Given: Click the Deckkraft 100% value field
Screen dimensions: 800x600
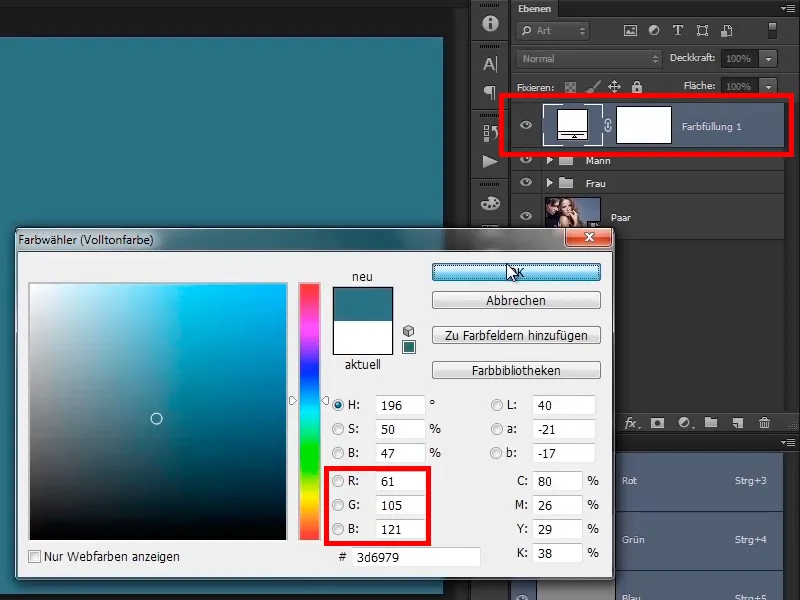Looking at the screenshot, I should click(739, 59).
